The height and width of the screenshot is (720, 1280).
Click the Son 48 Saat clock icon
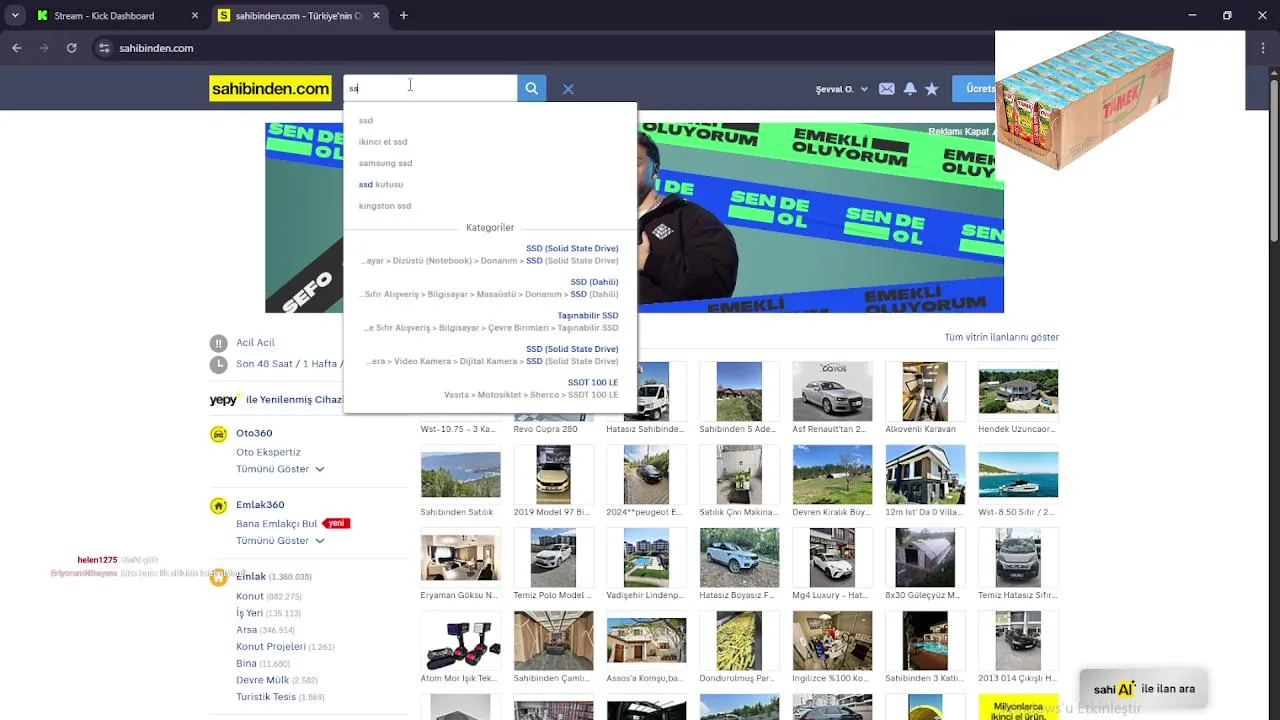219,365
